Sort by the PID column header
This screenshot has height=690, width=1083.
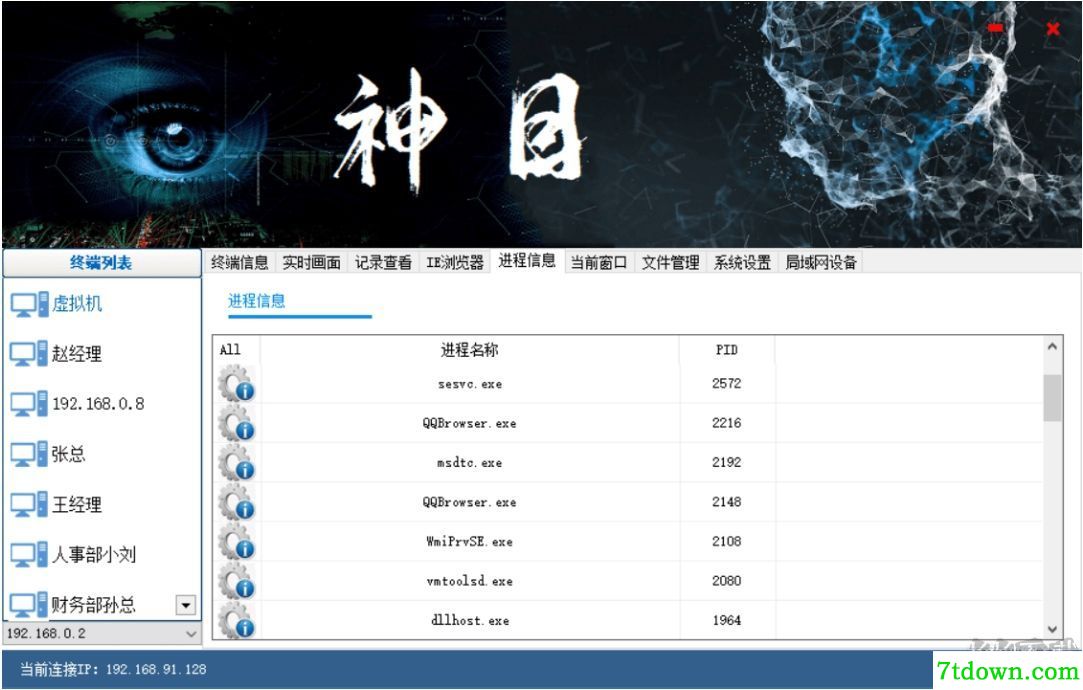pos(727,350)
